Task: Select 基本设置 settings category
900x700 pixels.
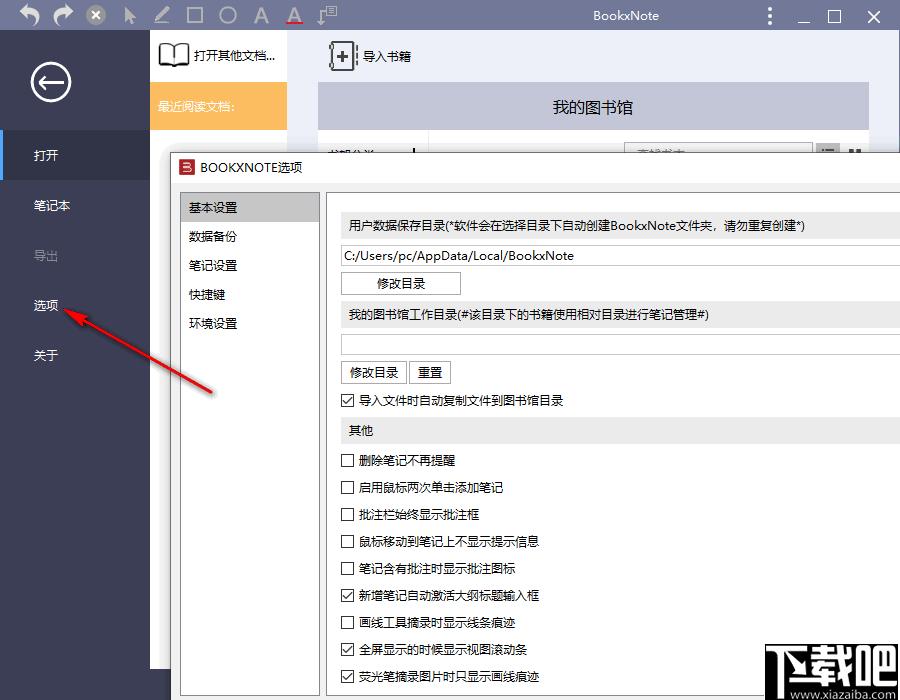Action: (250, 208)
